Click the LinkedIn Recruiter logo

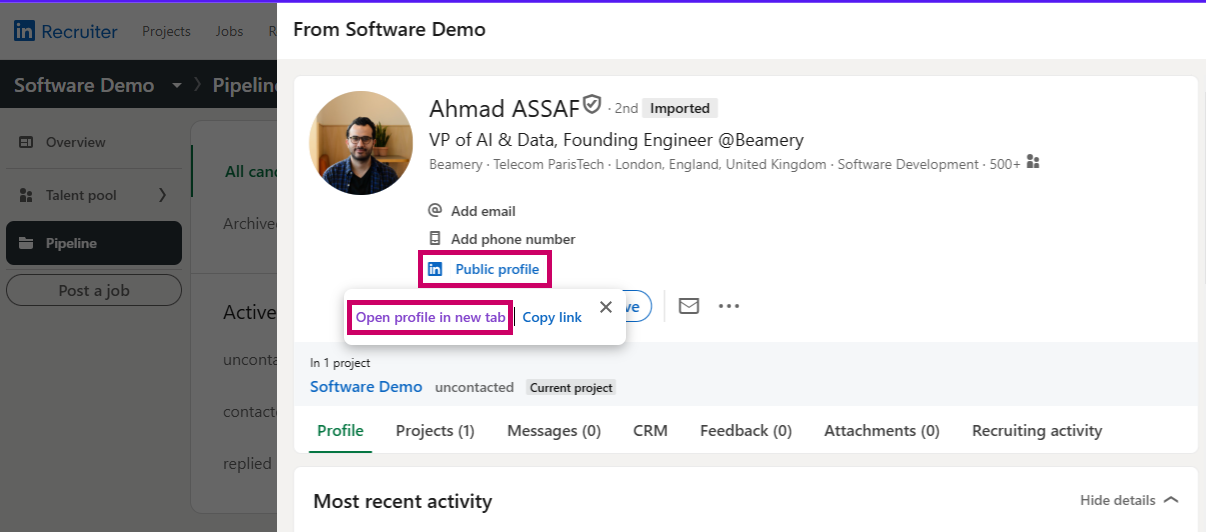point(66,31)
